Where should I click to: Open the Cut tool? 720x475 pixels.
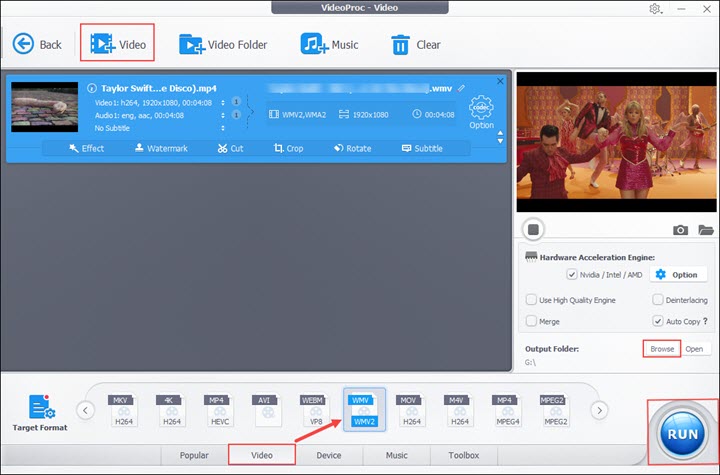tap(231, 148)
